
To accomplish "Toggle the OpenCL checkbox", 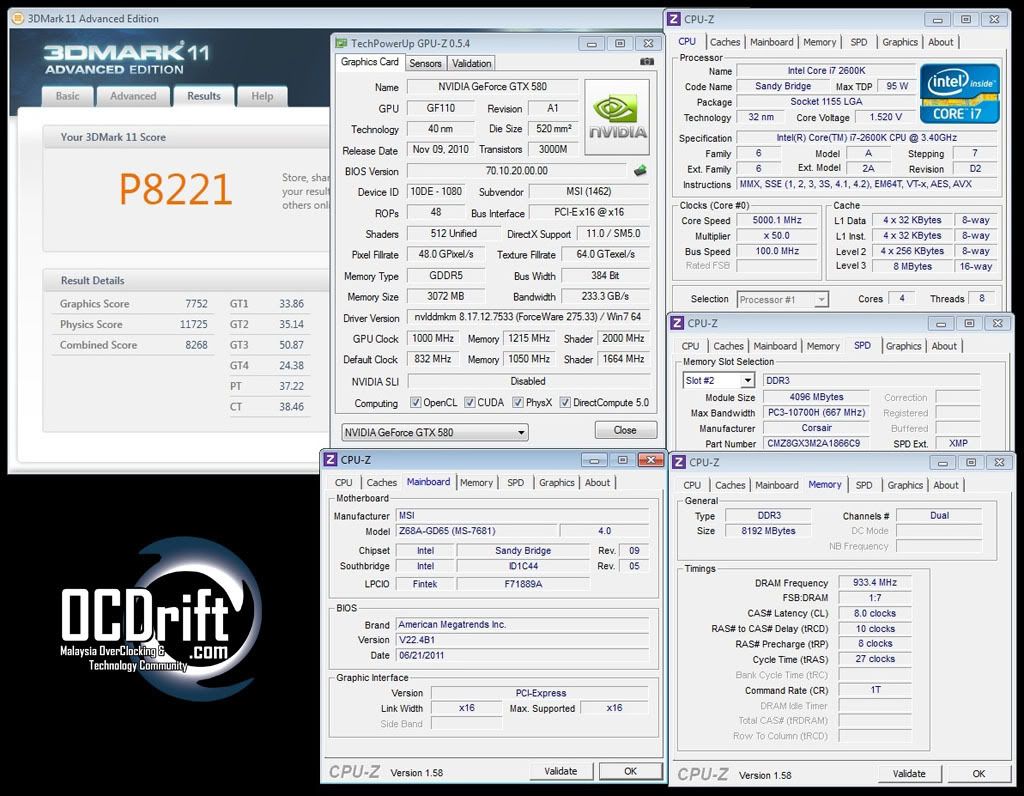I will [416, 403].
